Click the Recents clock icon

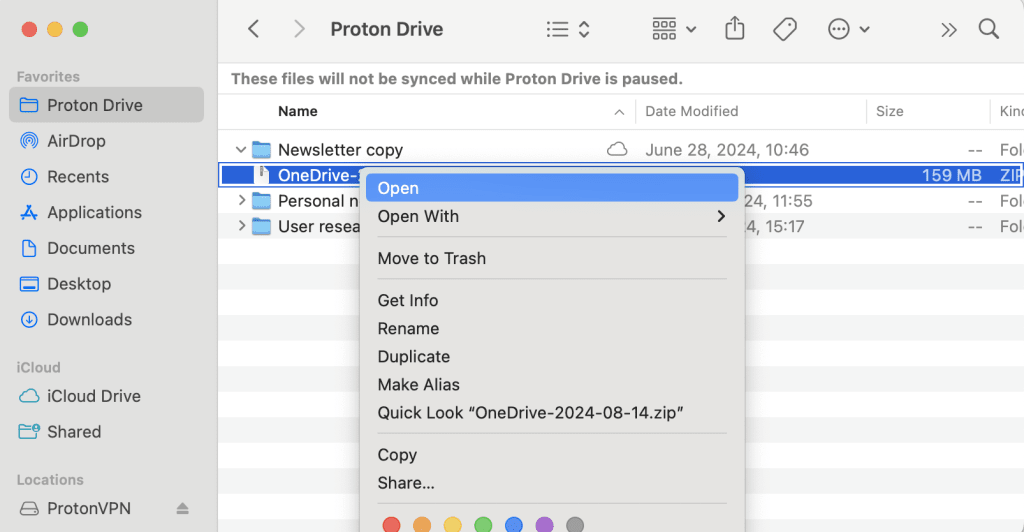(29, 177)
